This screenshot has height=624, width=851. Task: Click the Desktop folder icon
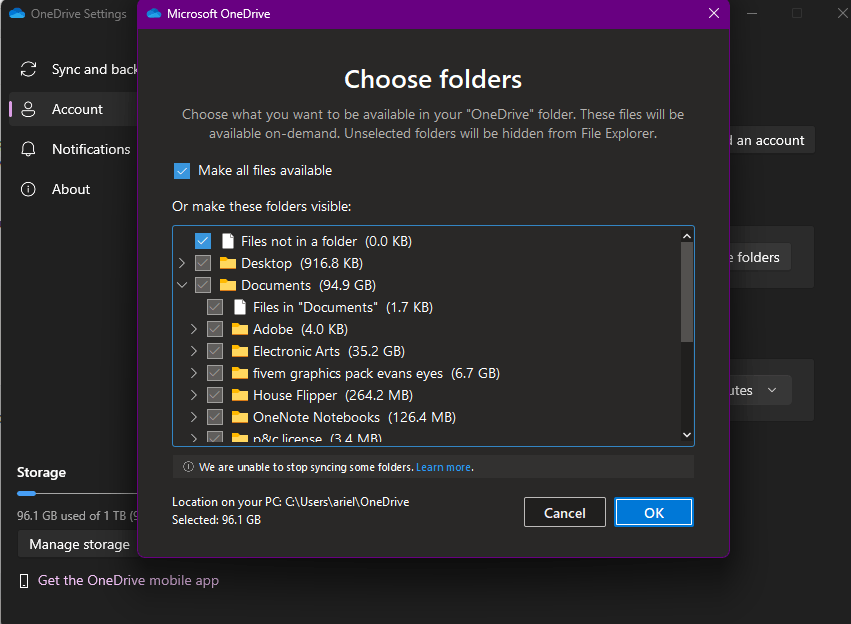tap(227, 263)
